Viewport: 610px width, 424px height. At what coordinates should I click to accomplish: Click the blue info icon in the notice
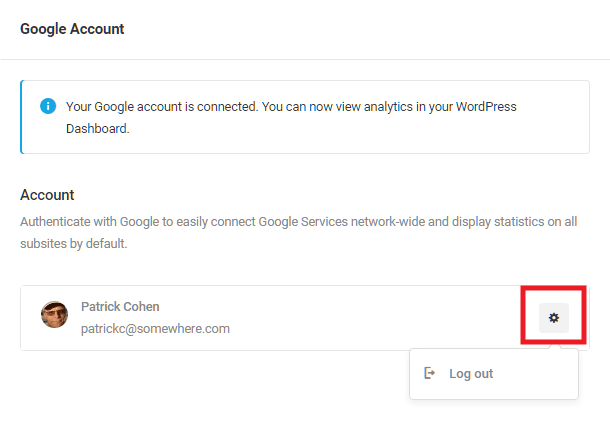click(48, 106)
